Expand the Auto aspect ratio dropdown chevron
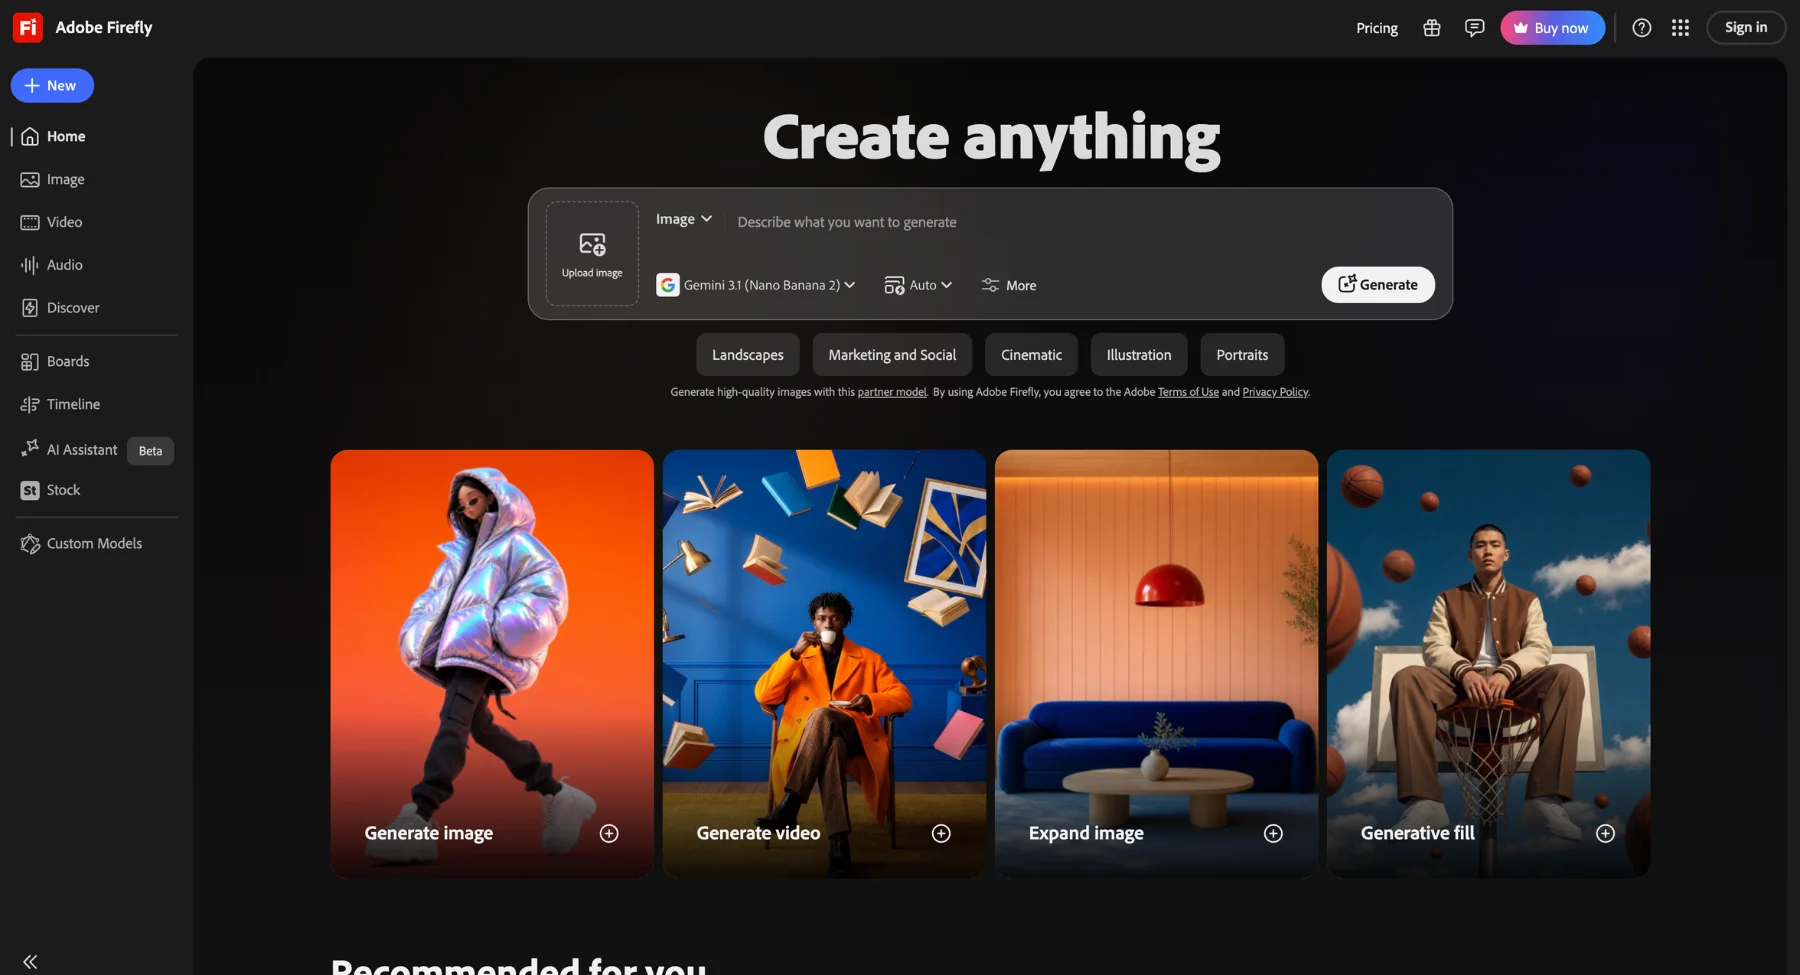The image size is (1800, 975). [946, 285]
